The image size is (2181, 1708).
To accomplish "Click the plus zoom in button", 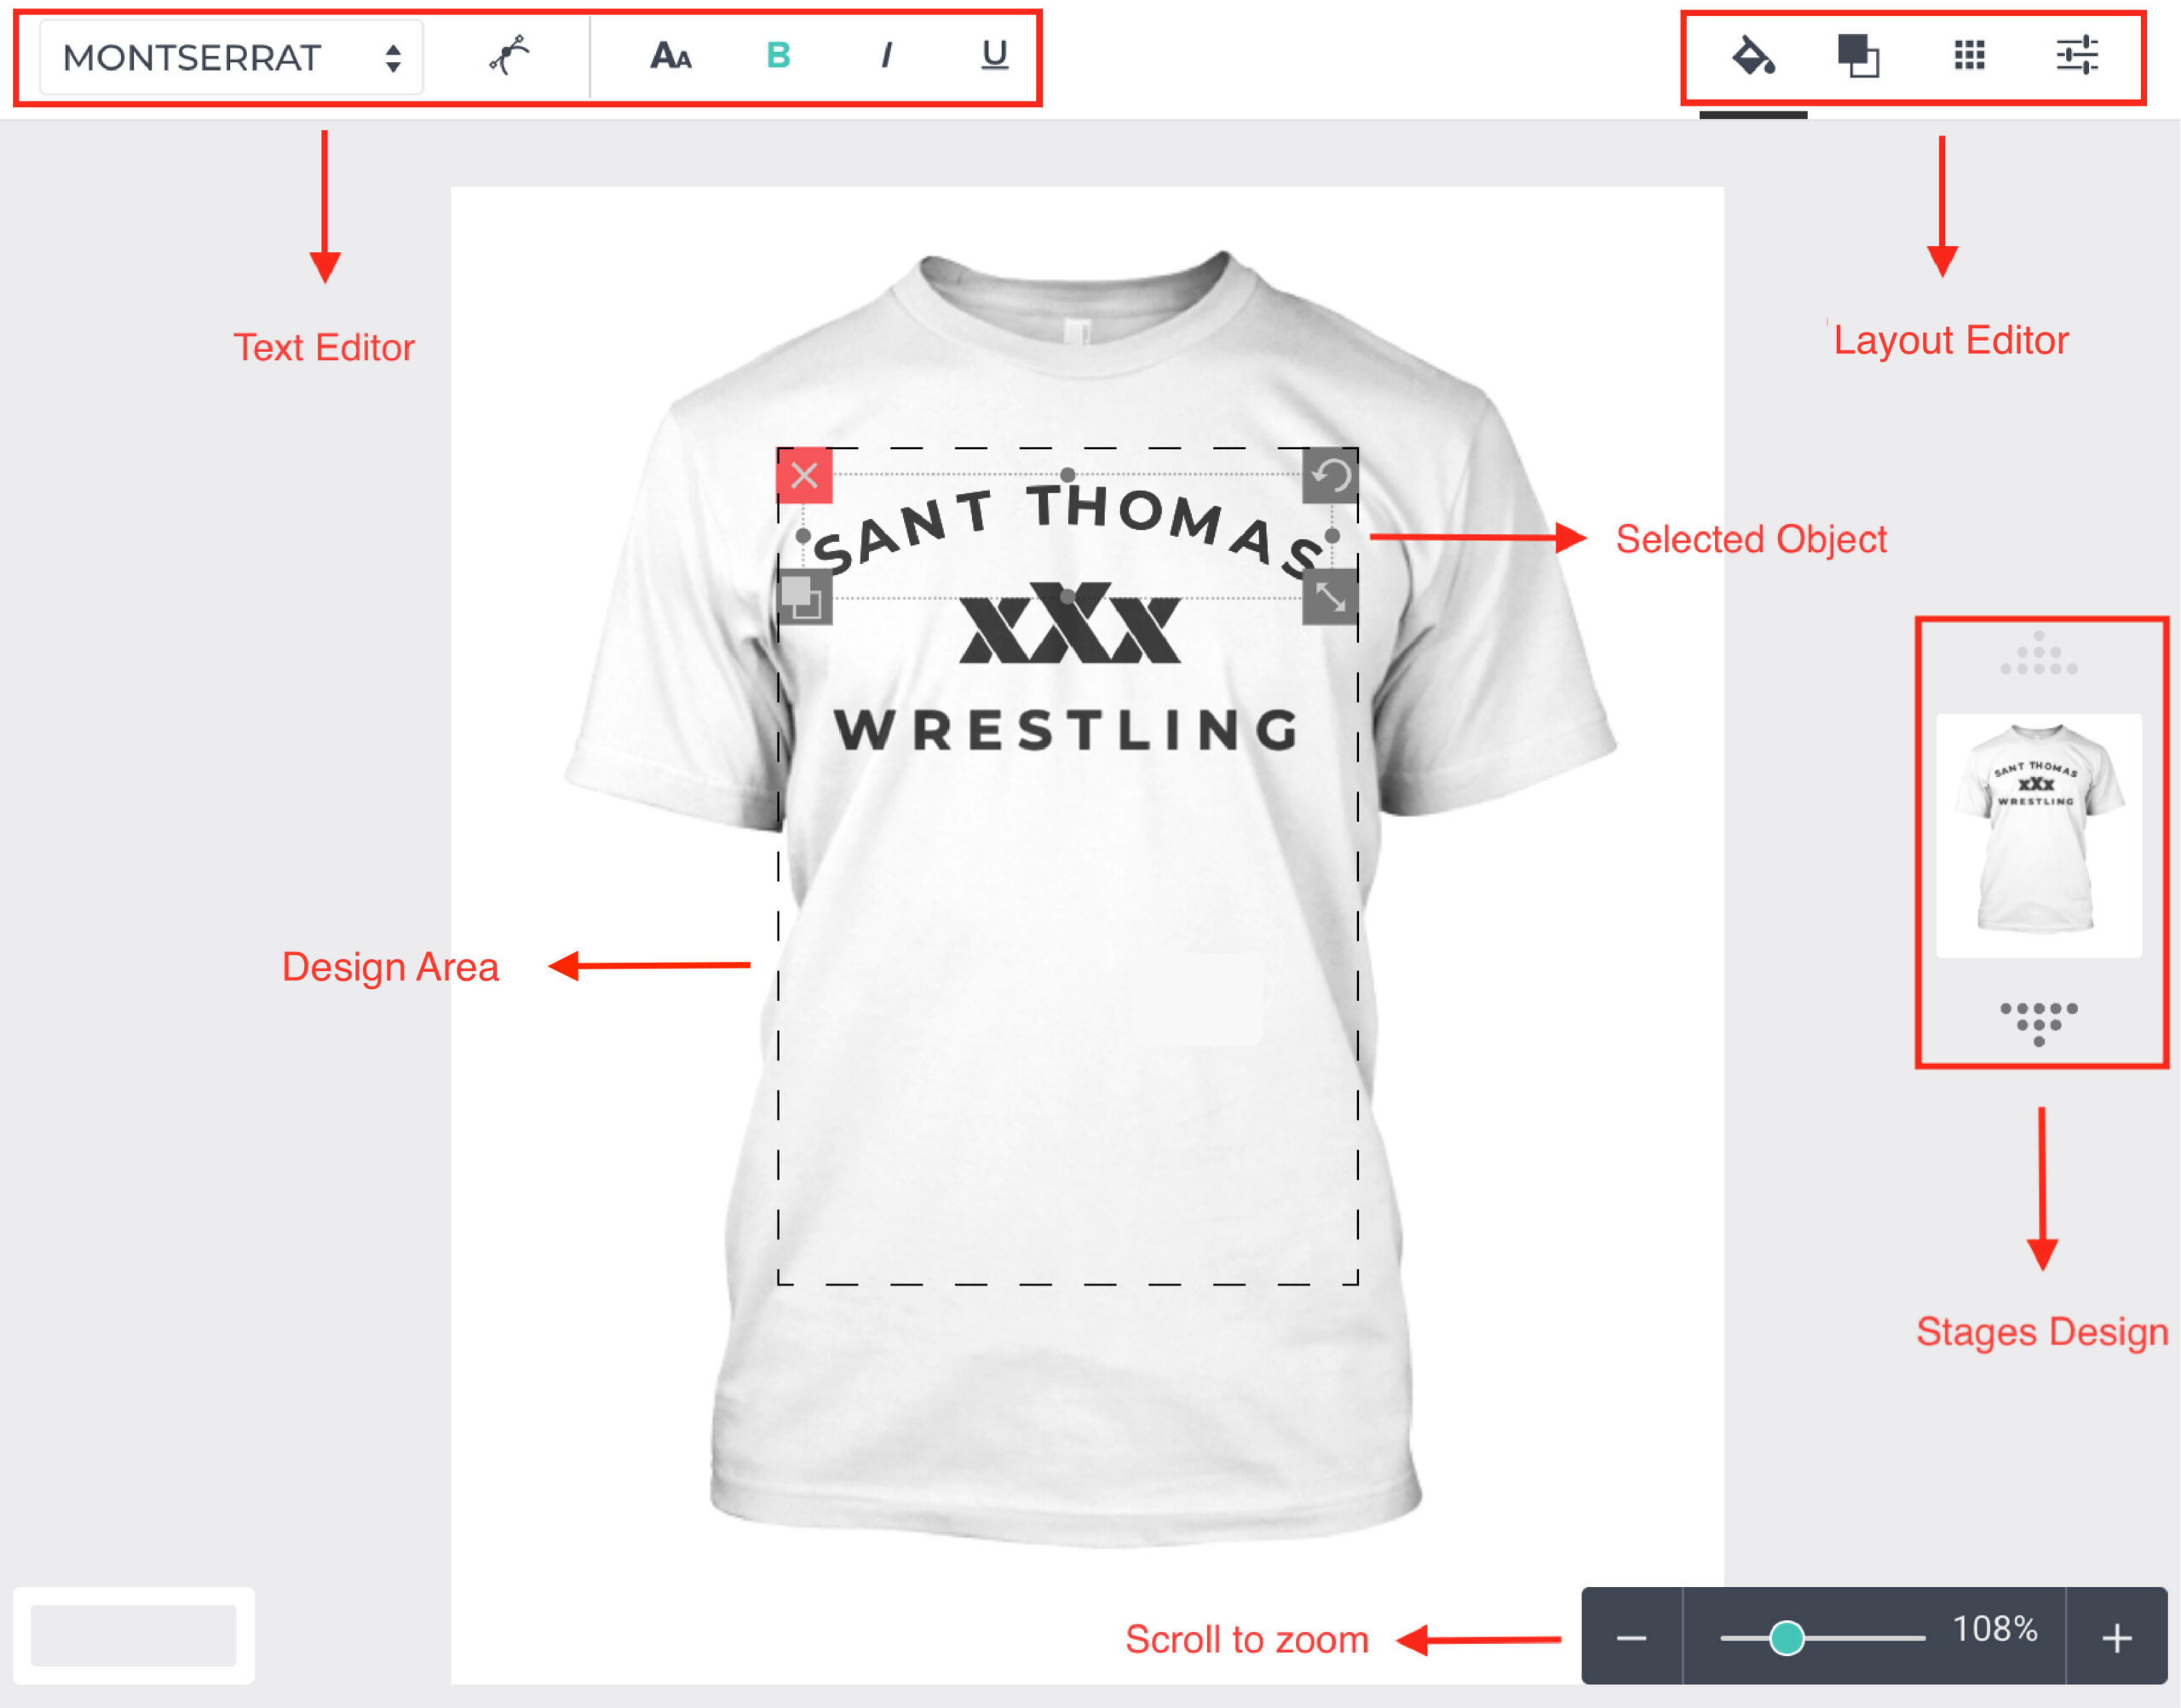I will [x=2117, y=1638].
